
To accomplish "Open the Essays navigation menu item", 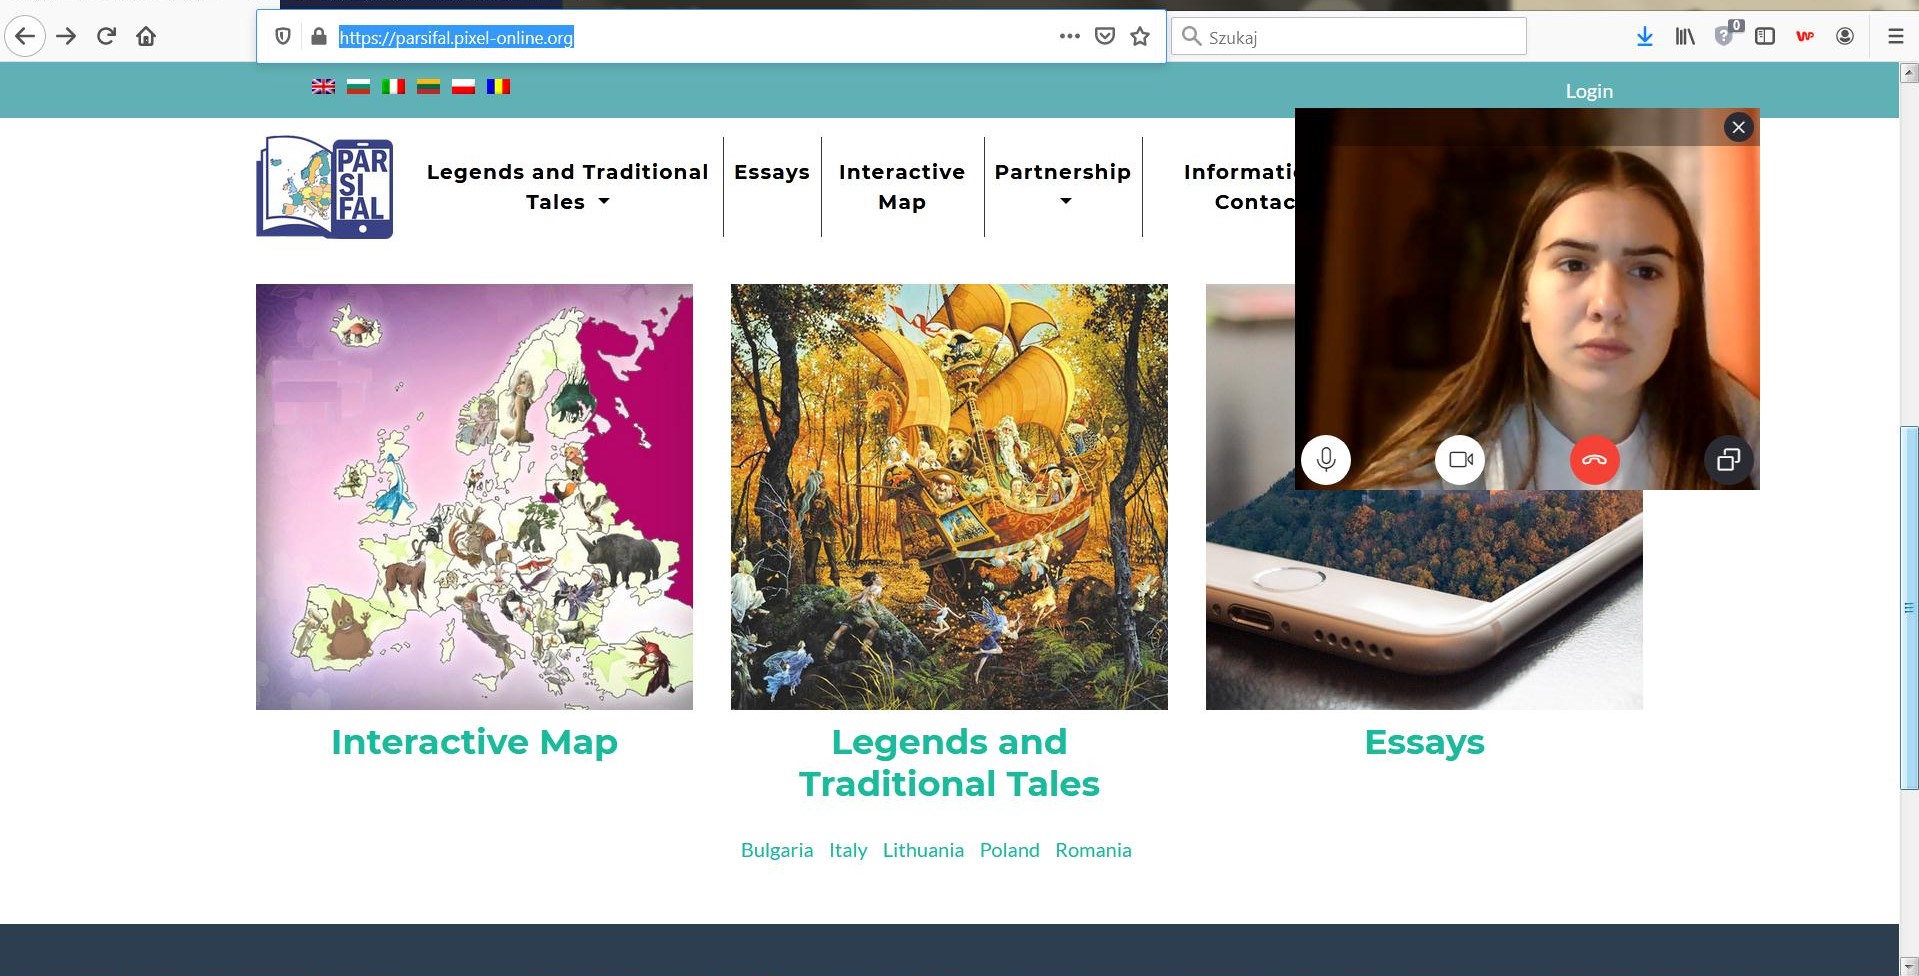I will [771, 172].
